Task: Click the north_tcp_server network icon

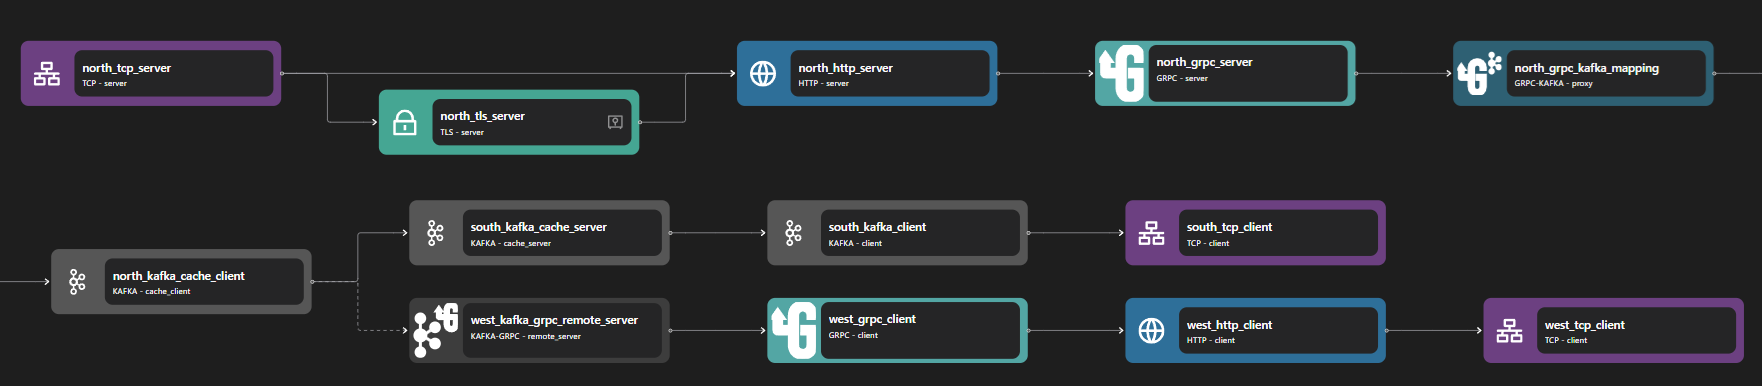Action: 47,74
